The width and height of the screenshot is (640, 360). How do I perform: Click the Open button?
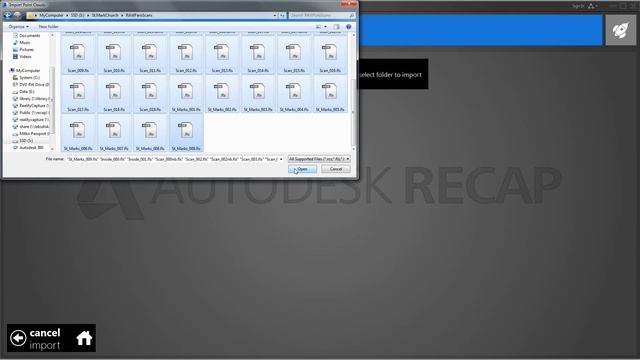[302, 169]
